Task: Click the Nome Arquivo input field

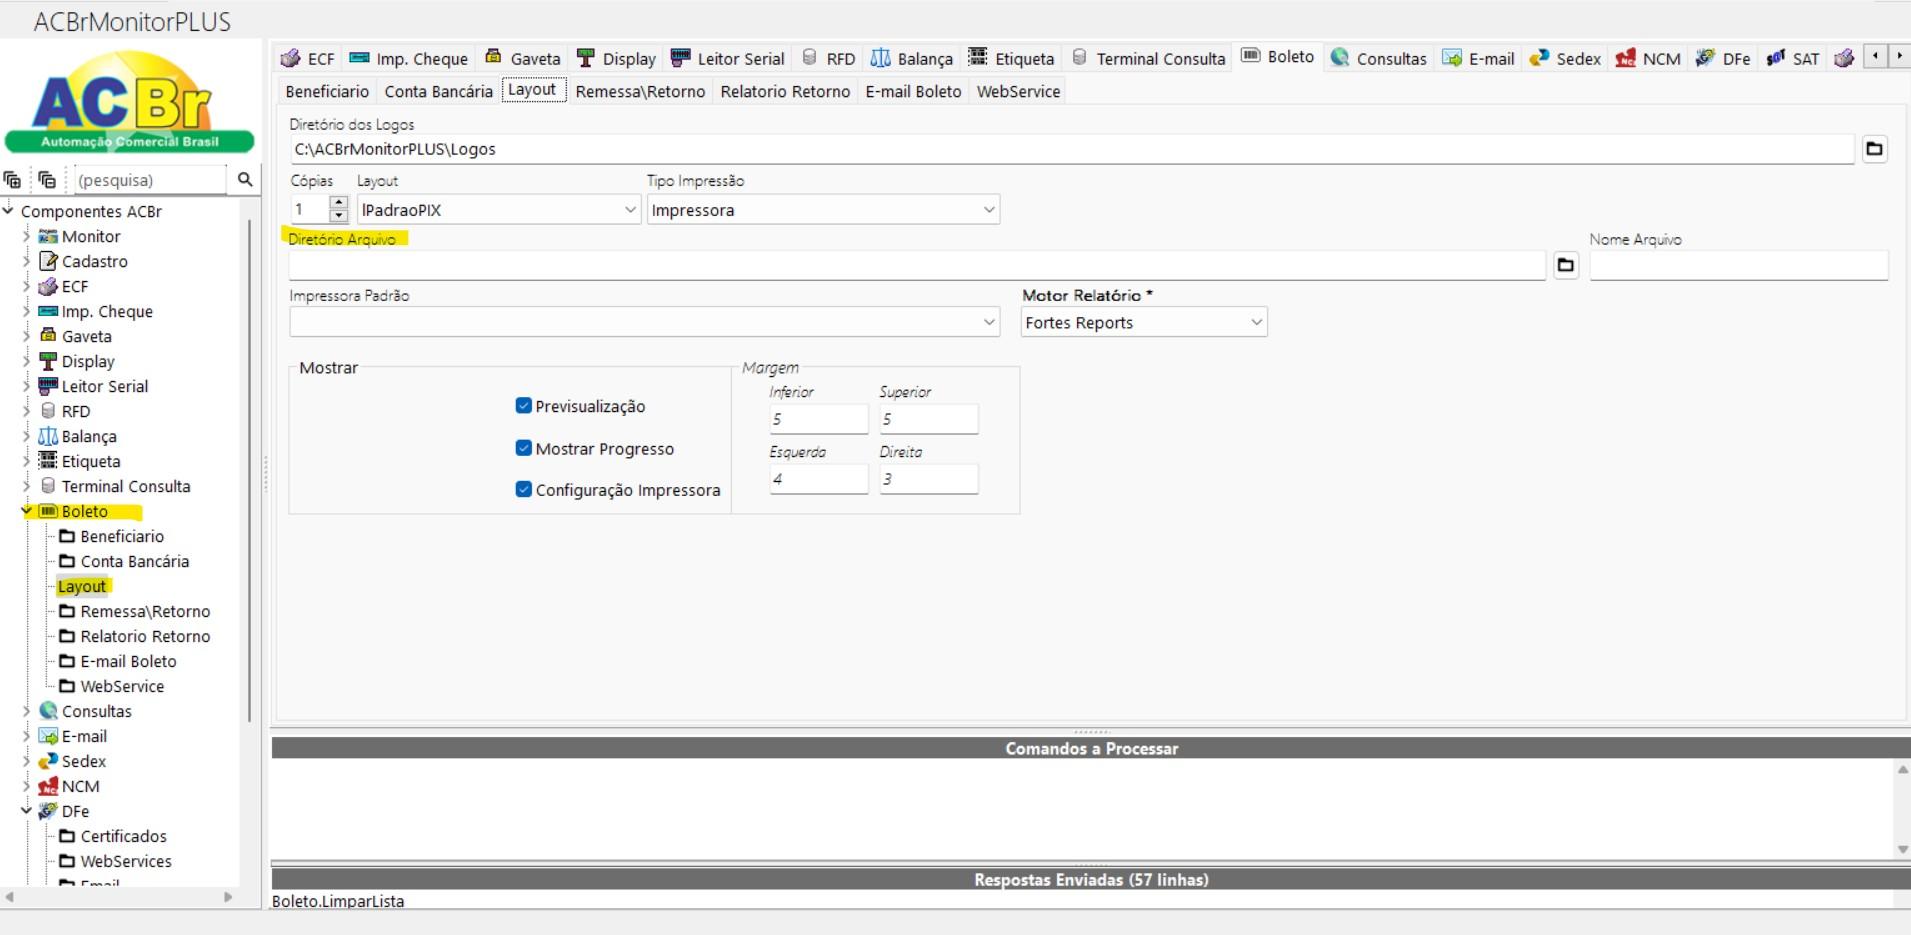Action: pyautogui.click(x=1739, y=265)
